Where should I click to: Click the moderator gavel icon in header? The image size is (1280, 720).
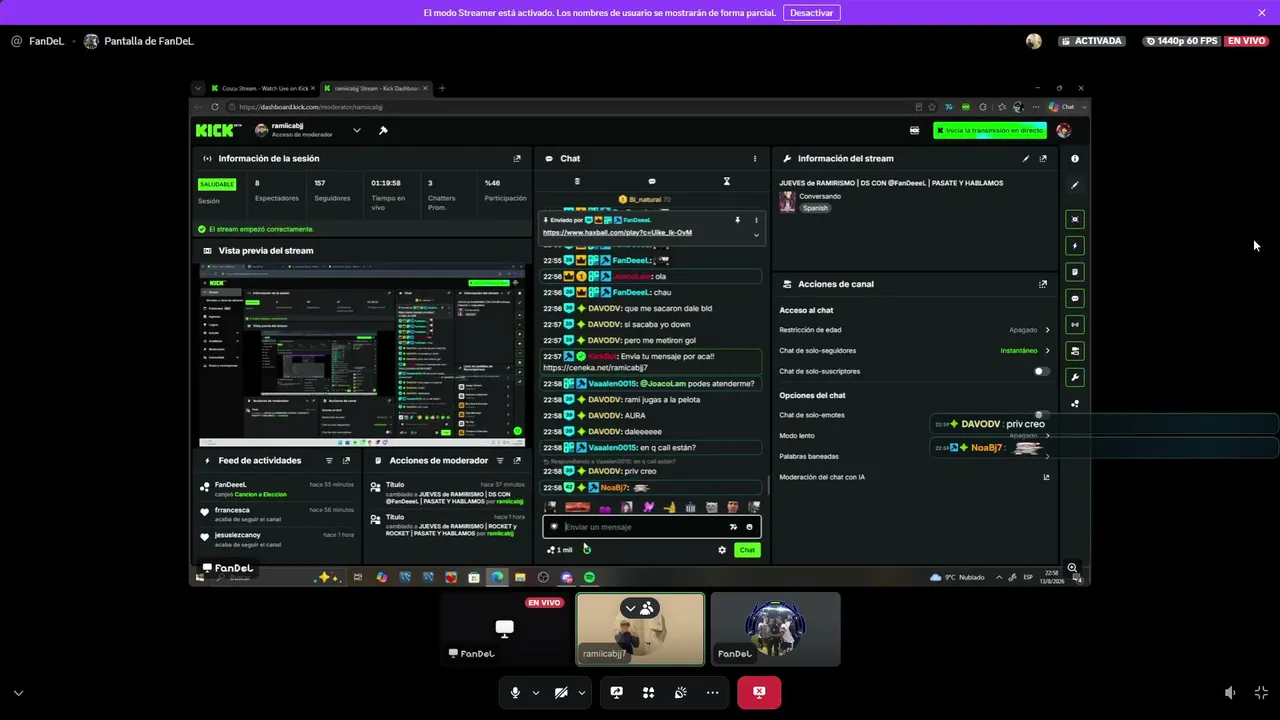382,130
